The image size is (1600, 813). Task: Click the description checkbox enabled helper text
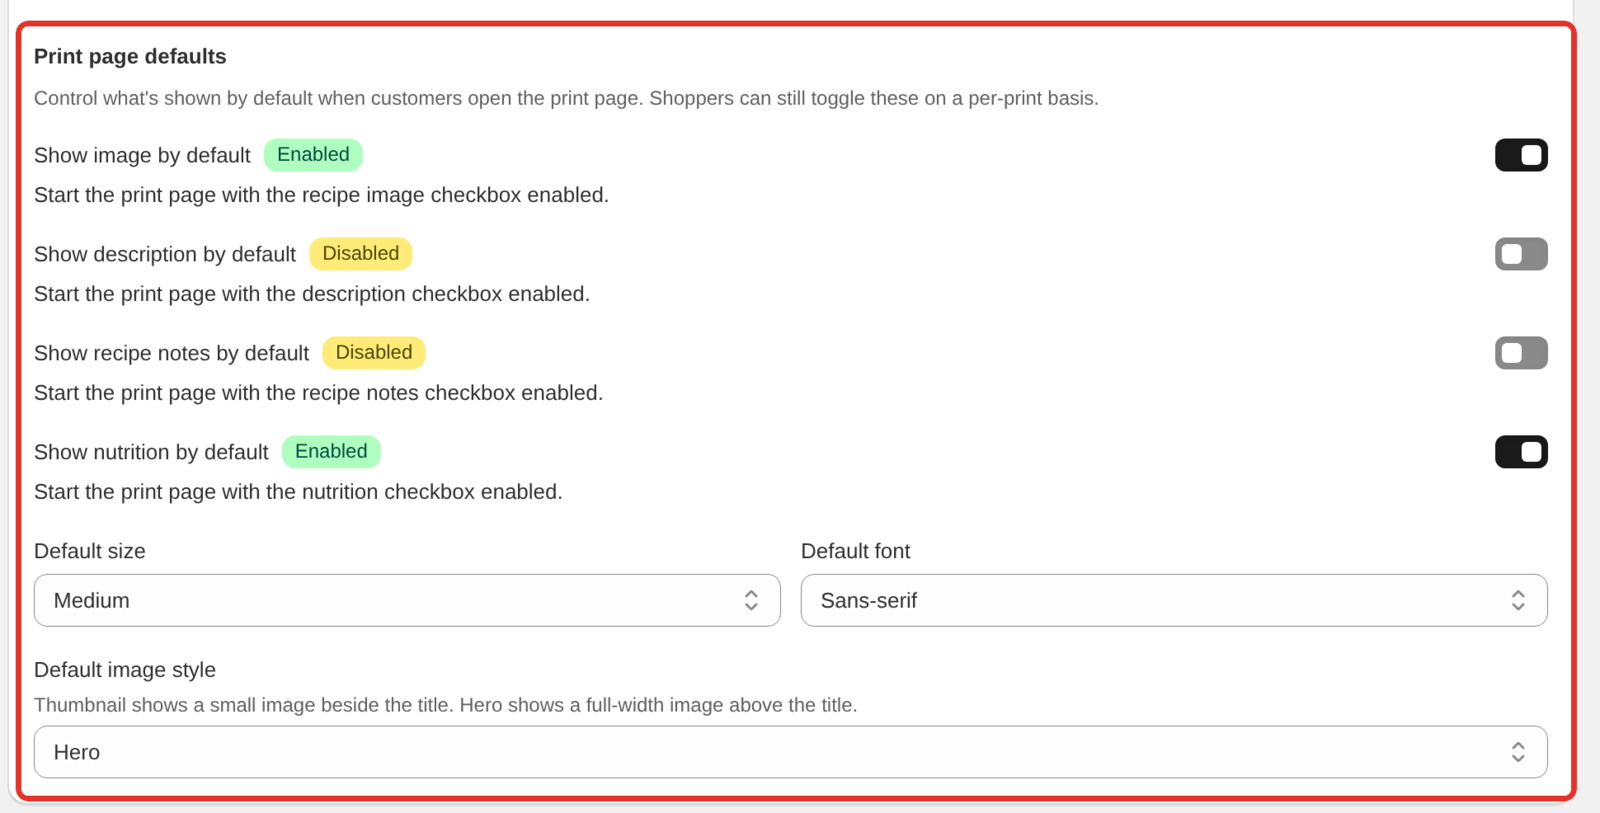coord(312,294)
